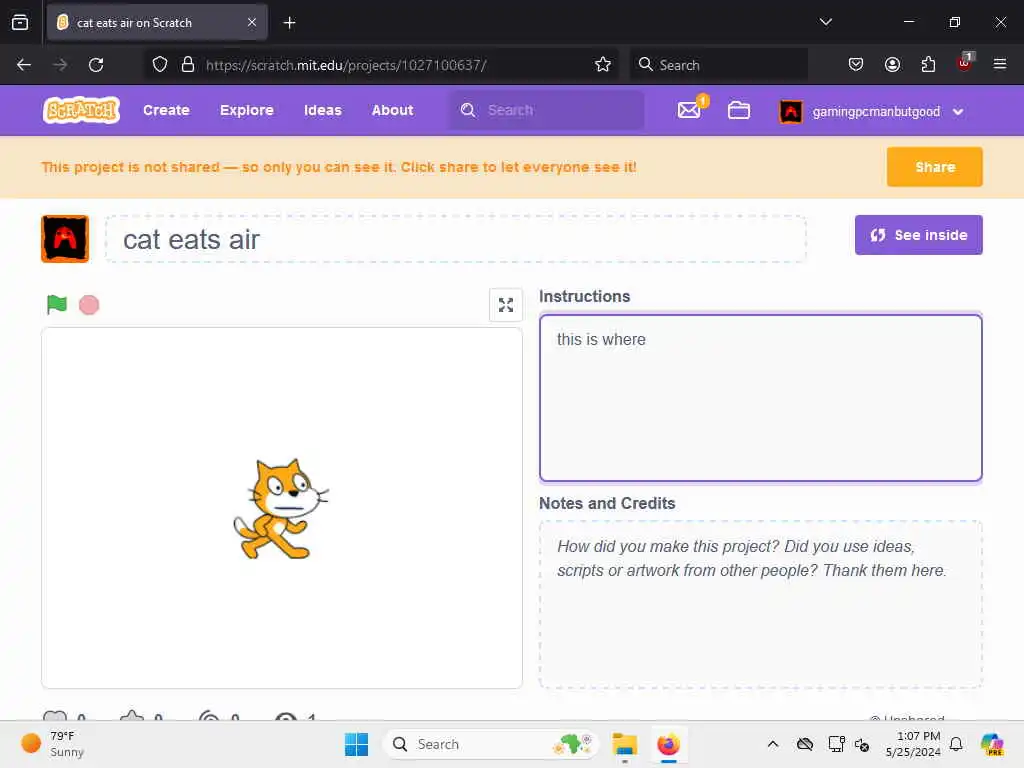Click the site padlock security icon
The height and width of the screenshot is (768, 1024).
pos(188,65)
